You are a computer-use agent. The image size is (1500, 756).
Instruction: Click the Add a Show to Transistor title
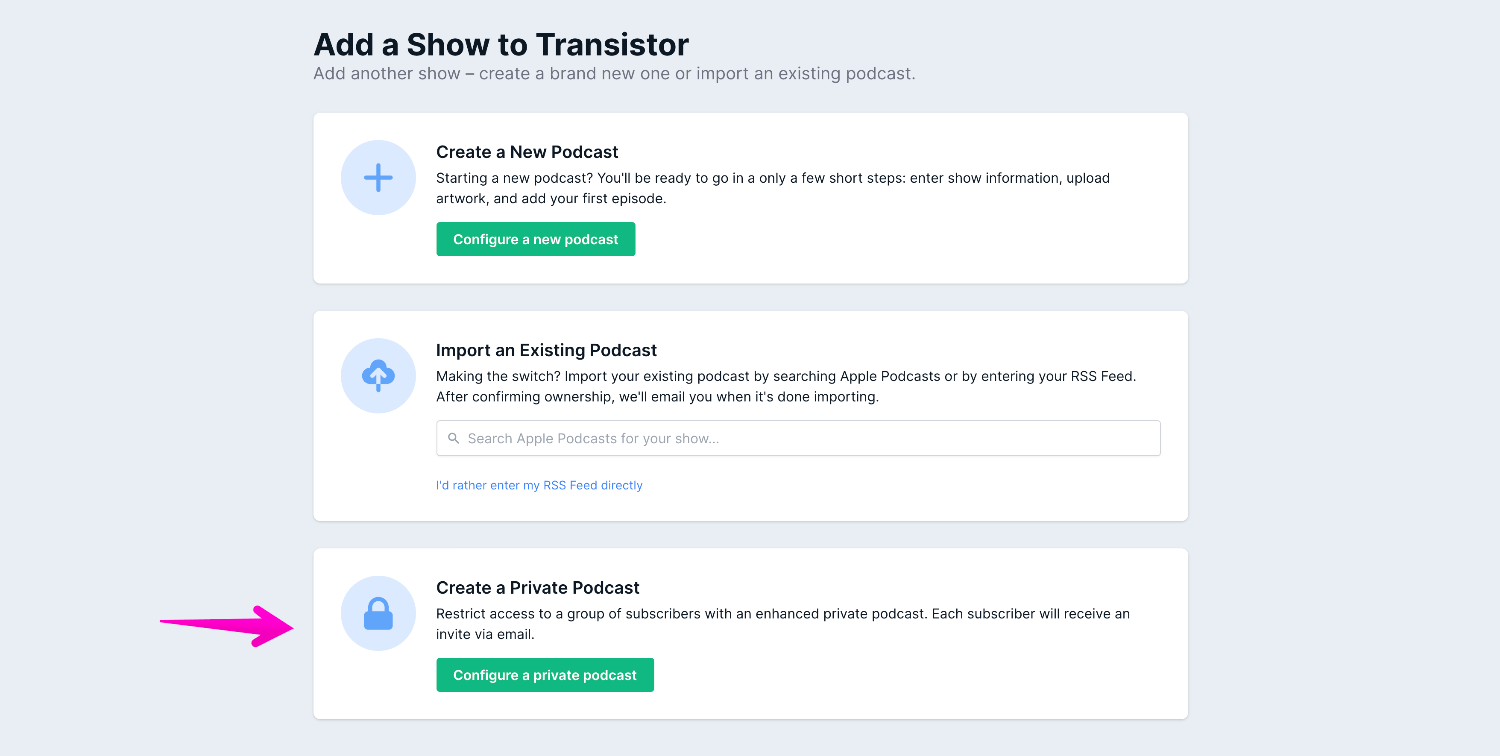[x=501, y=44]
